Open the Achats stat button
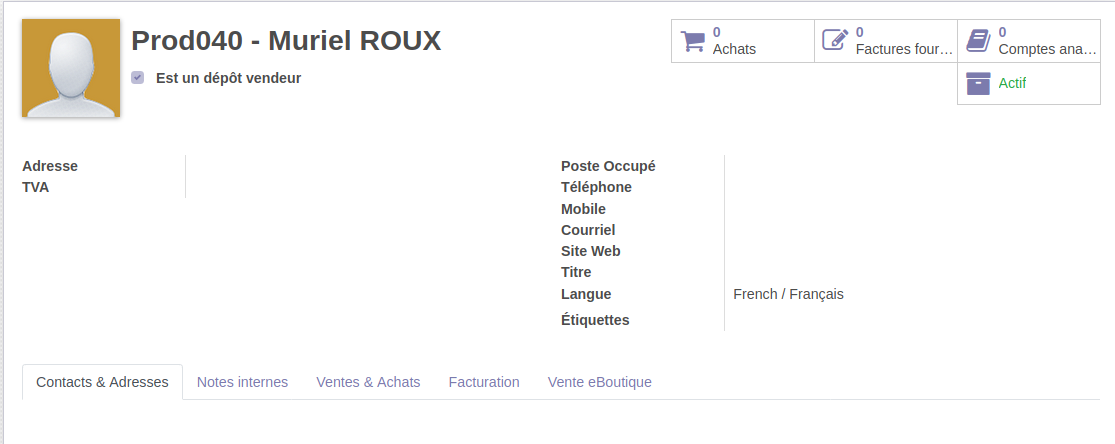Image resolution: width=1115 pixels, height=444 pixels. click(742, 41)
